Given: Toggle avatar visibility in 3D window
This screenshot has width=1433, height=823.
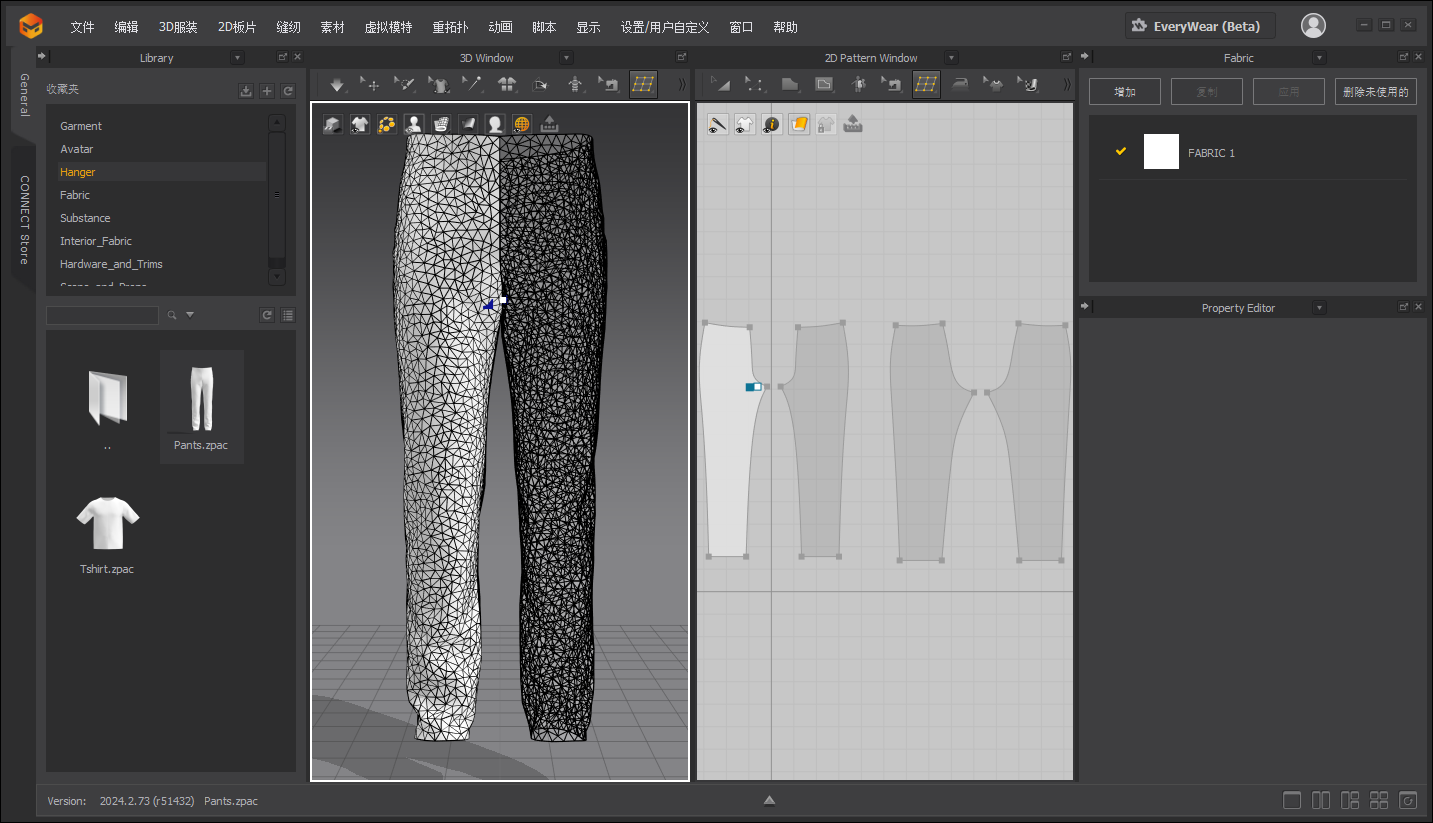Looking at the screenshot, I should [414, 124].
